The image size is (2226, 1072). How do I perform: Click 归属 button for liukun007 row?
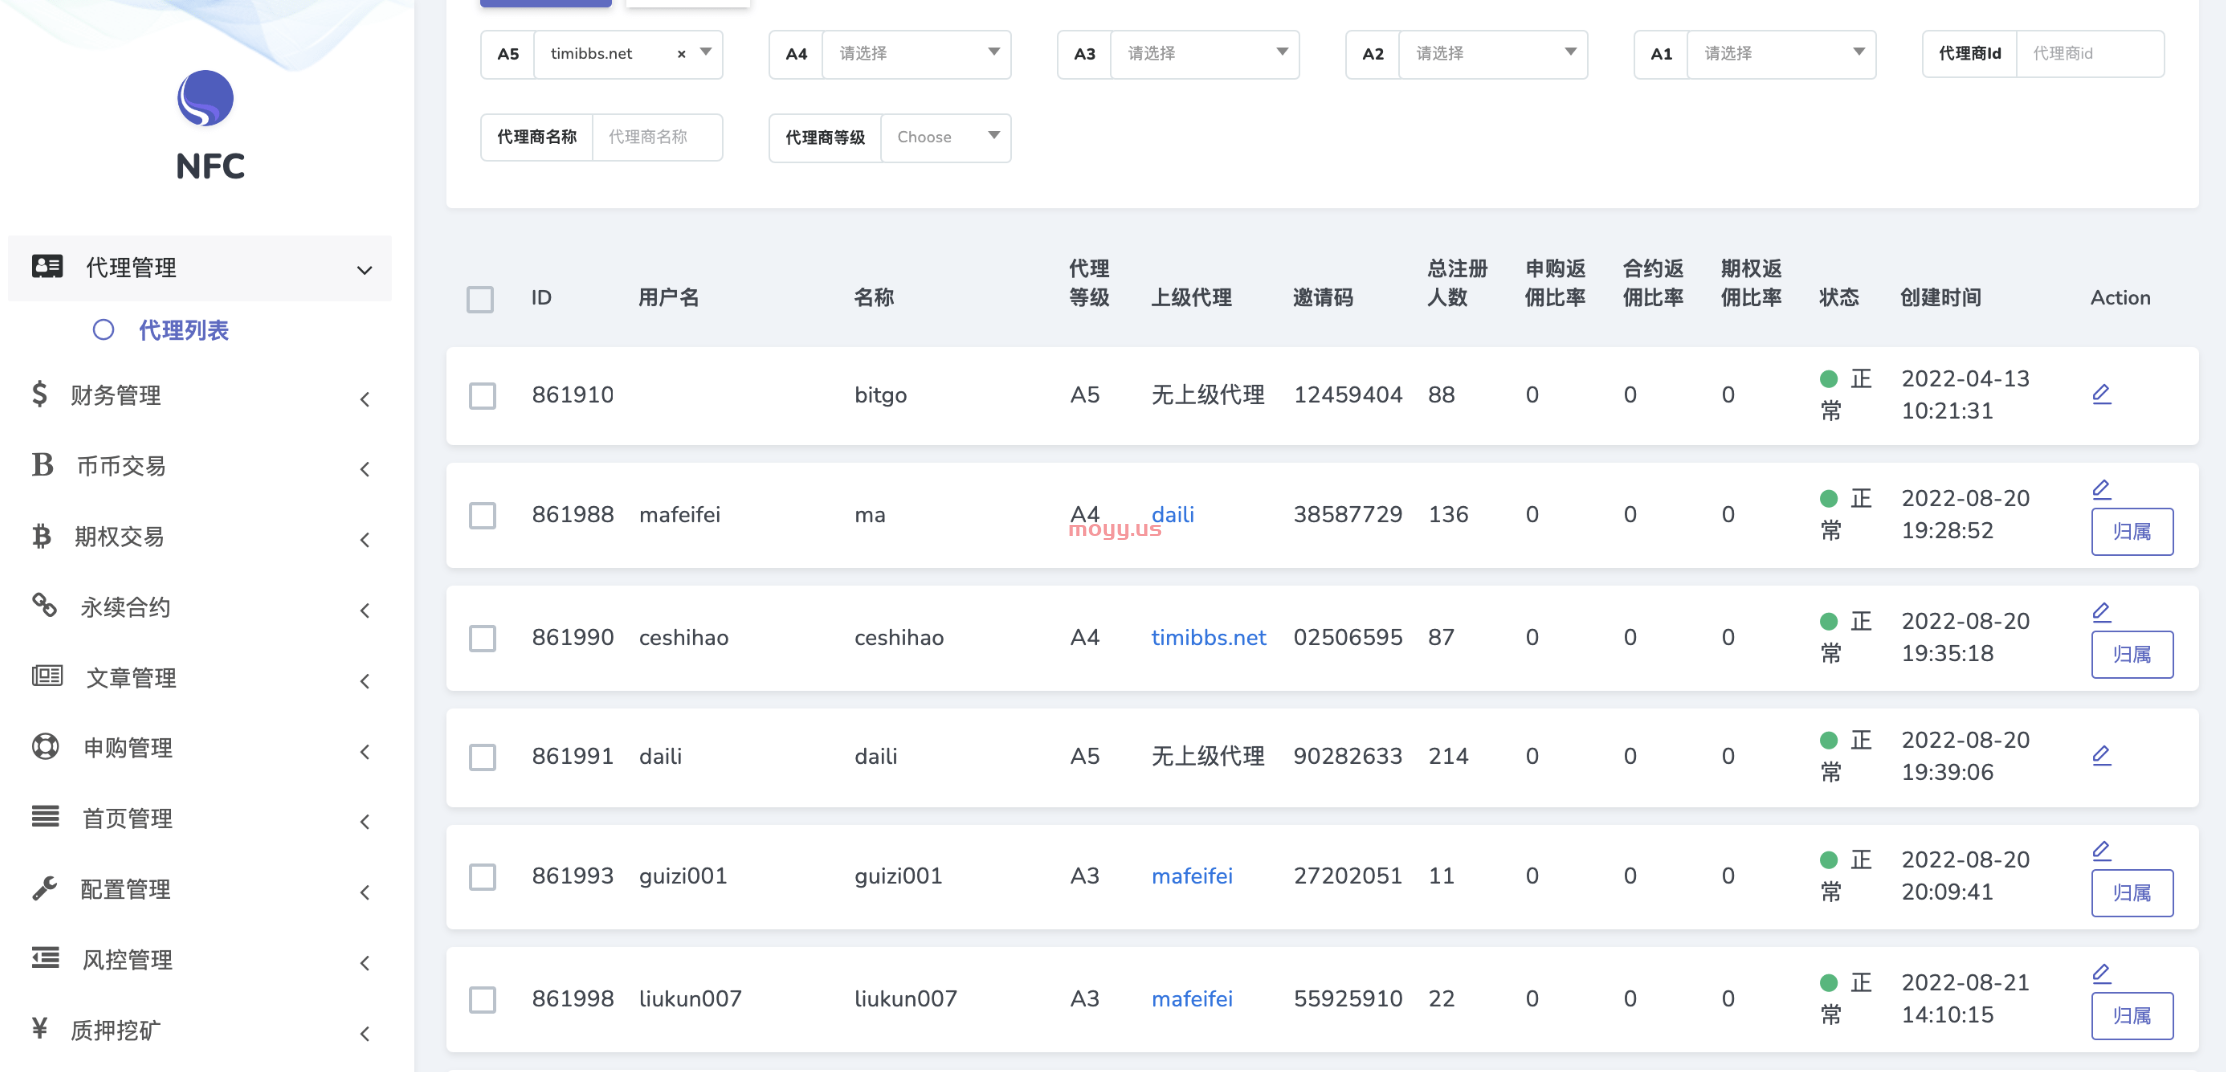pyautogui.click(x=2132, y=1016)
